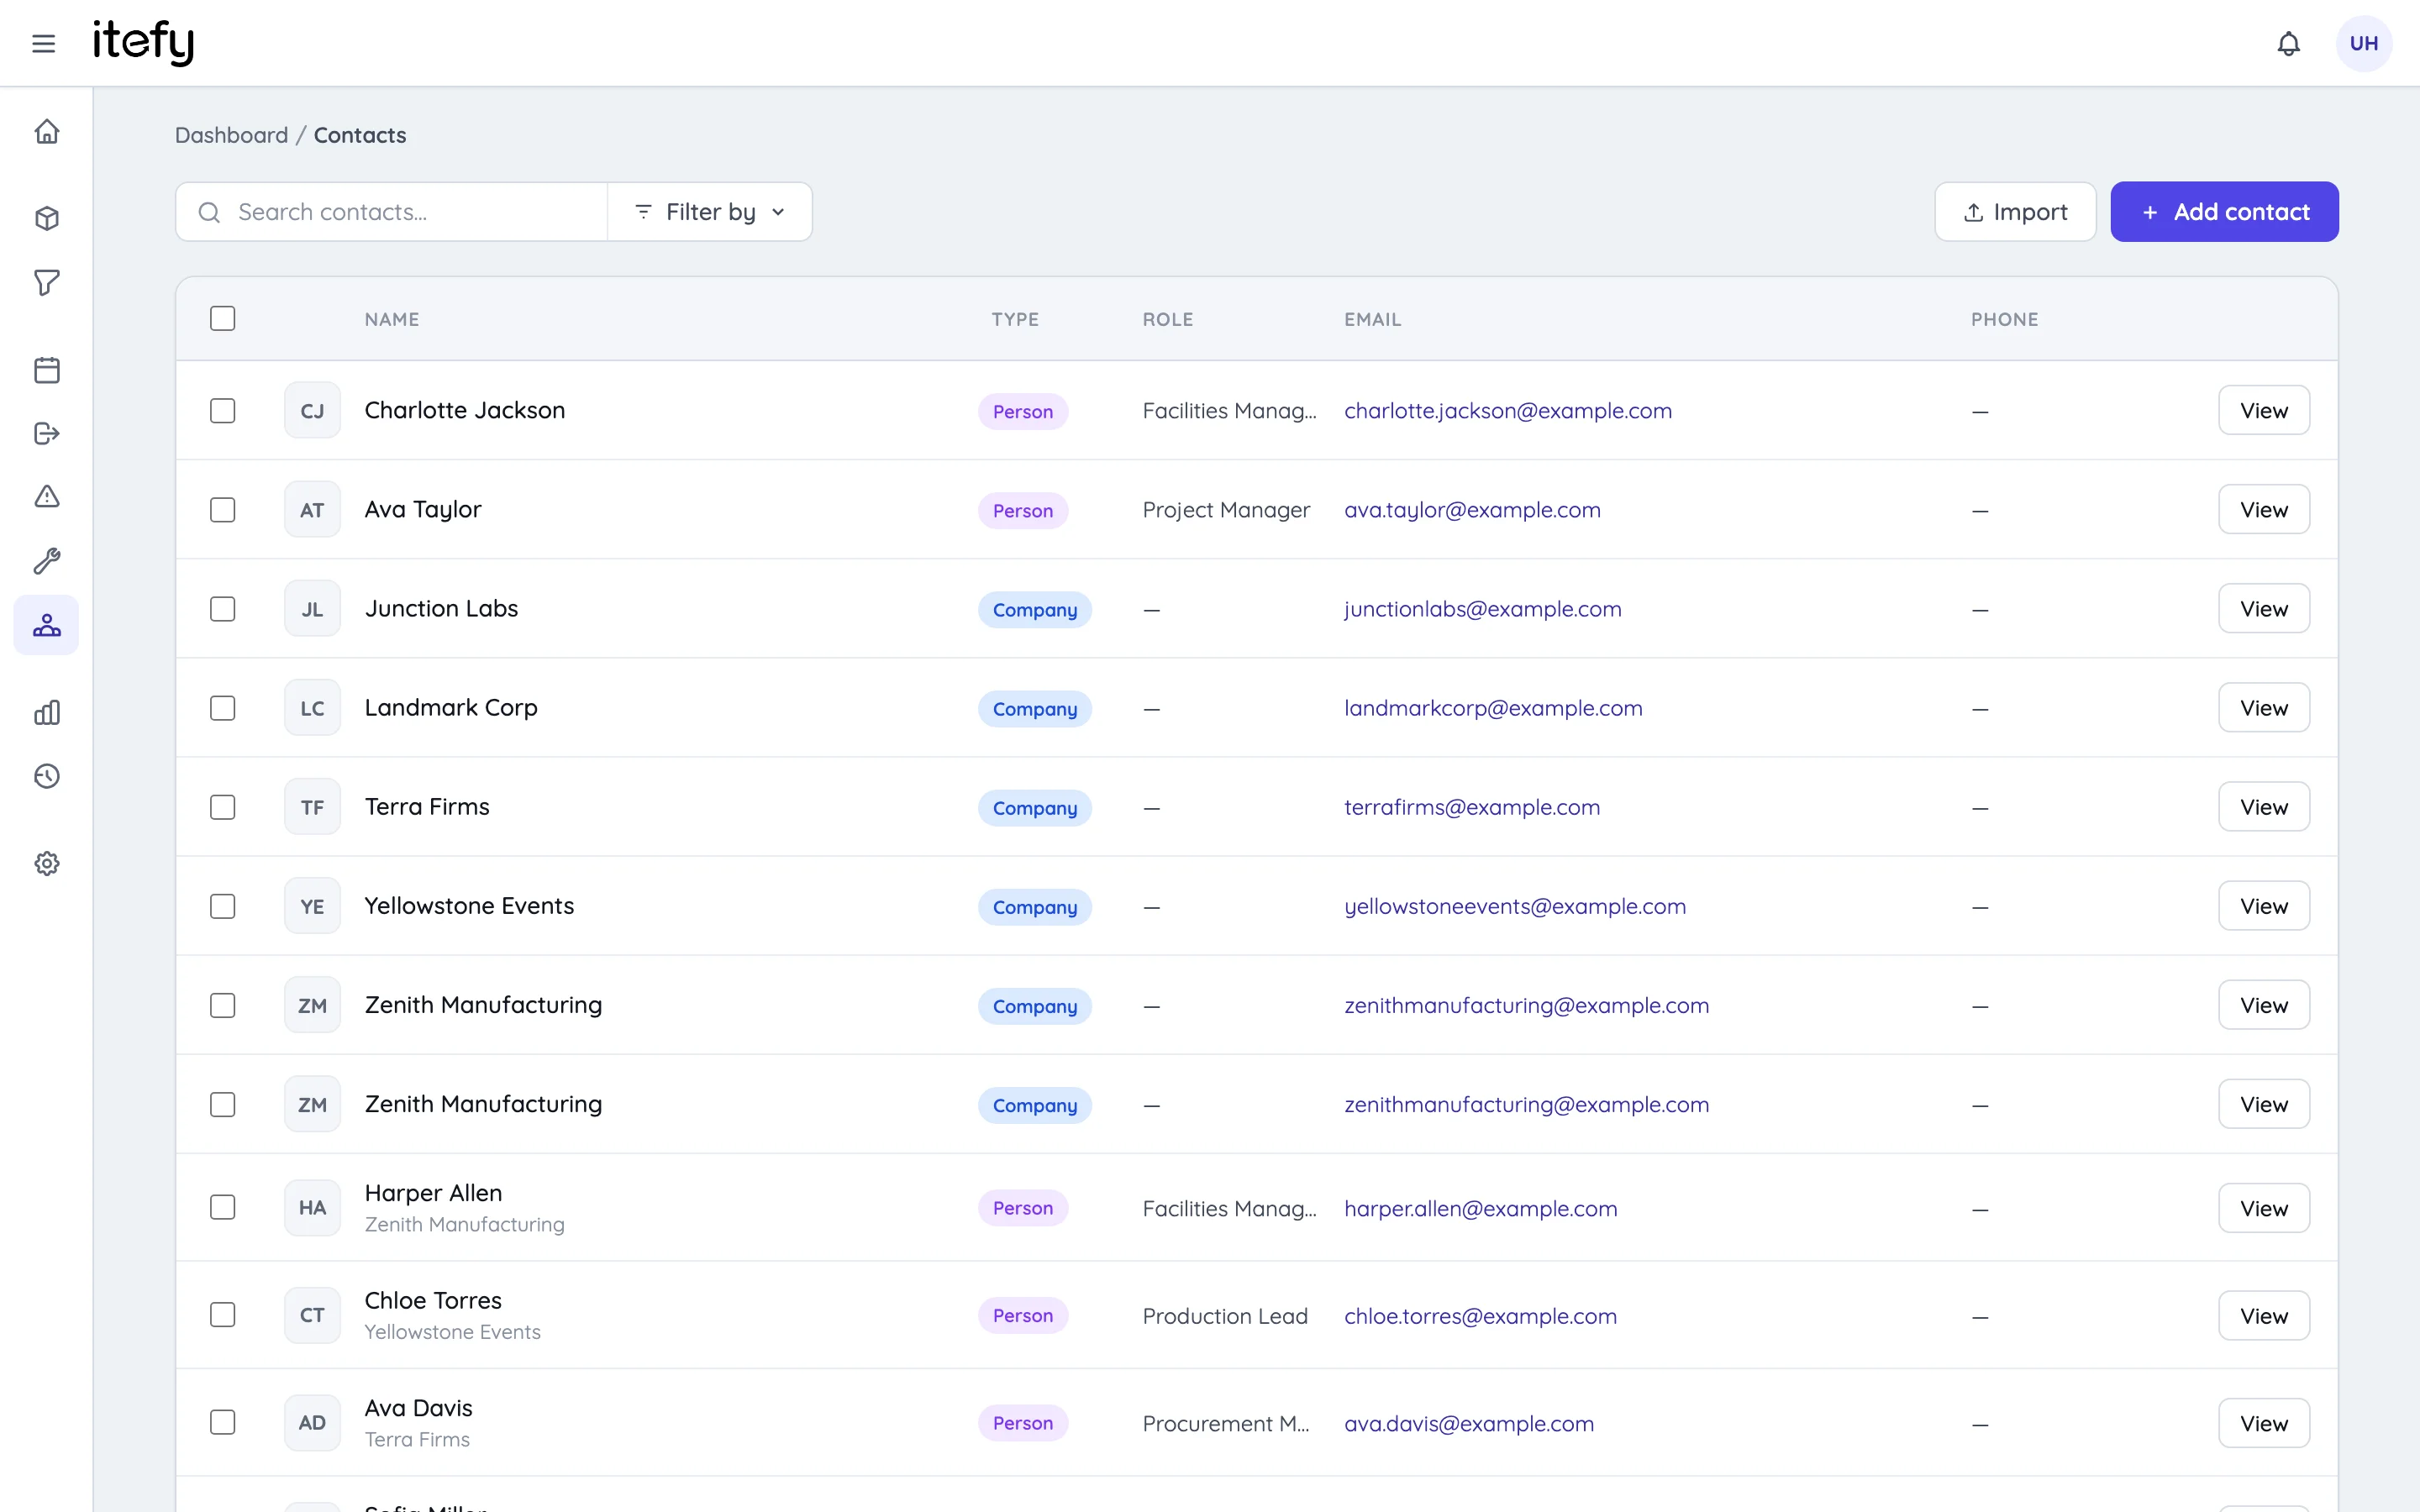The height and width of the screenshot is (1512, 2420).
Task: Open the funnel sidebar icon
Action: click(47, 282)
